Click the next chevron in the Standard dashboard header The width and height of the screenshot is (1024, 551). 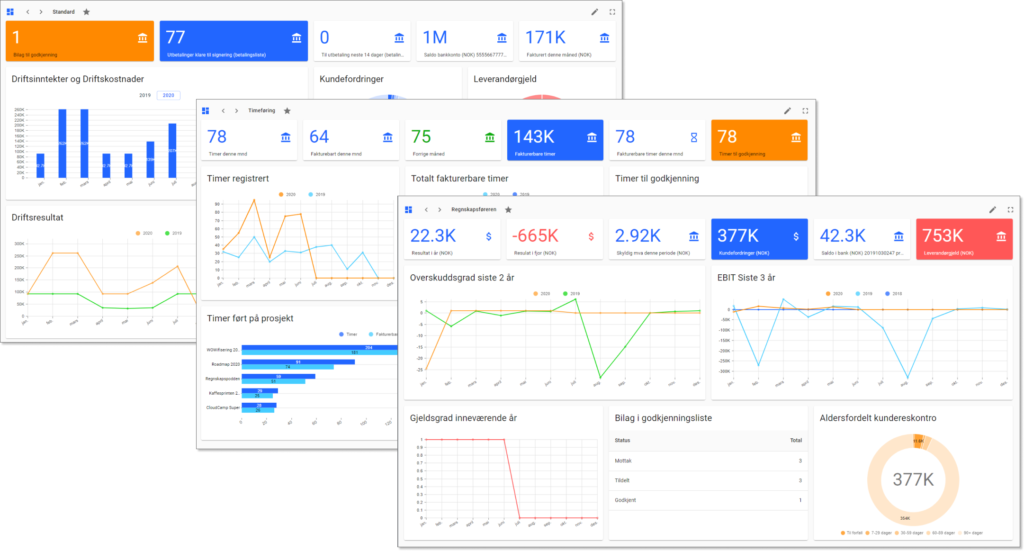(x=40, y=12)
